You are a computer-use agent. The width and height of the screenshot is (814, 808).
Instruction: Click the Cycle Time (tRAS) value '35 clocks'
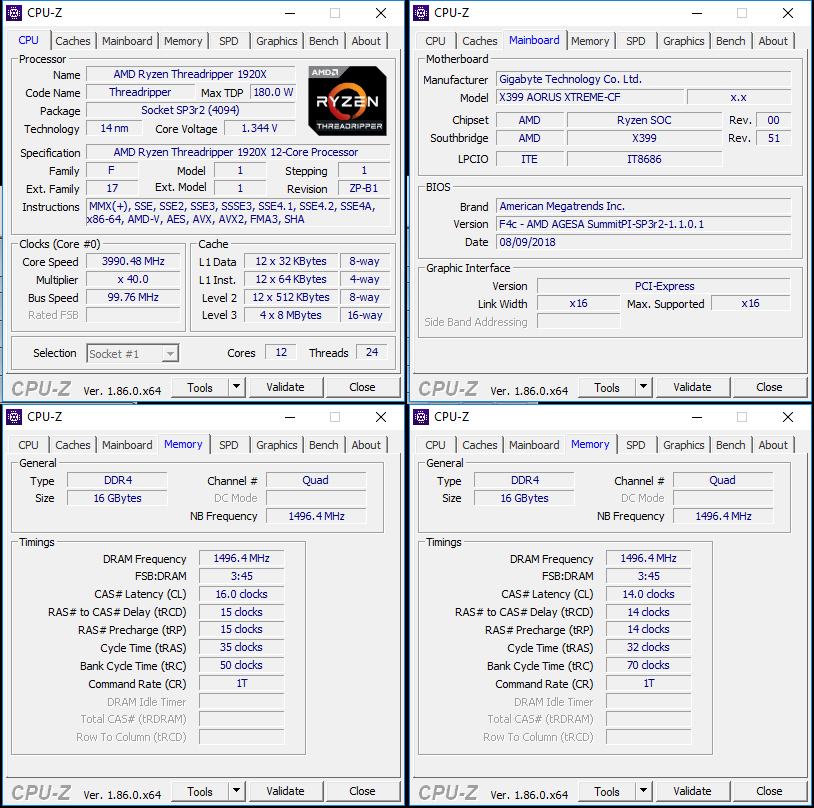click(x=241, y=647)
